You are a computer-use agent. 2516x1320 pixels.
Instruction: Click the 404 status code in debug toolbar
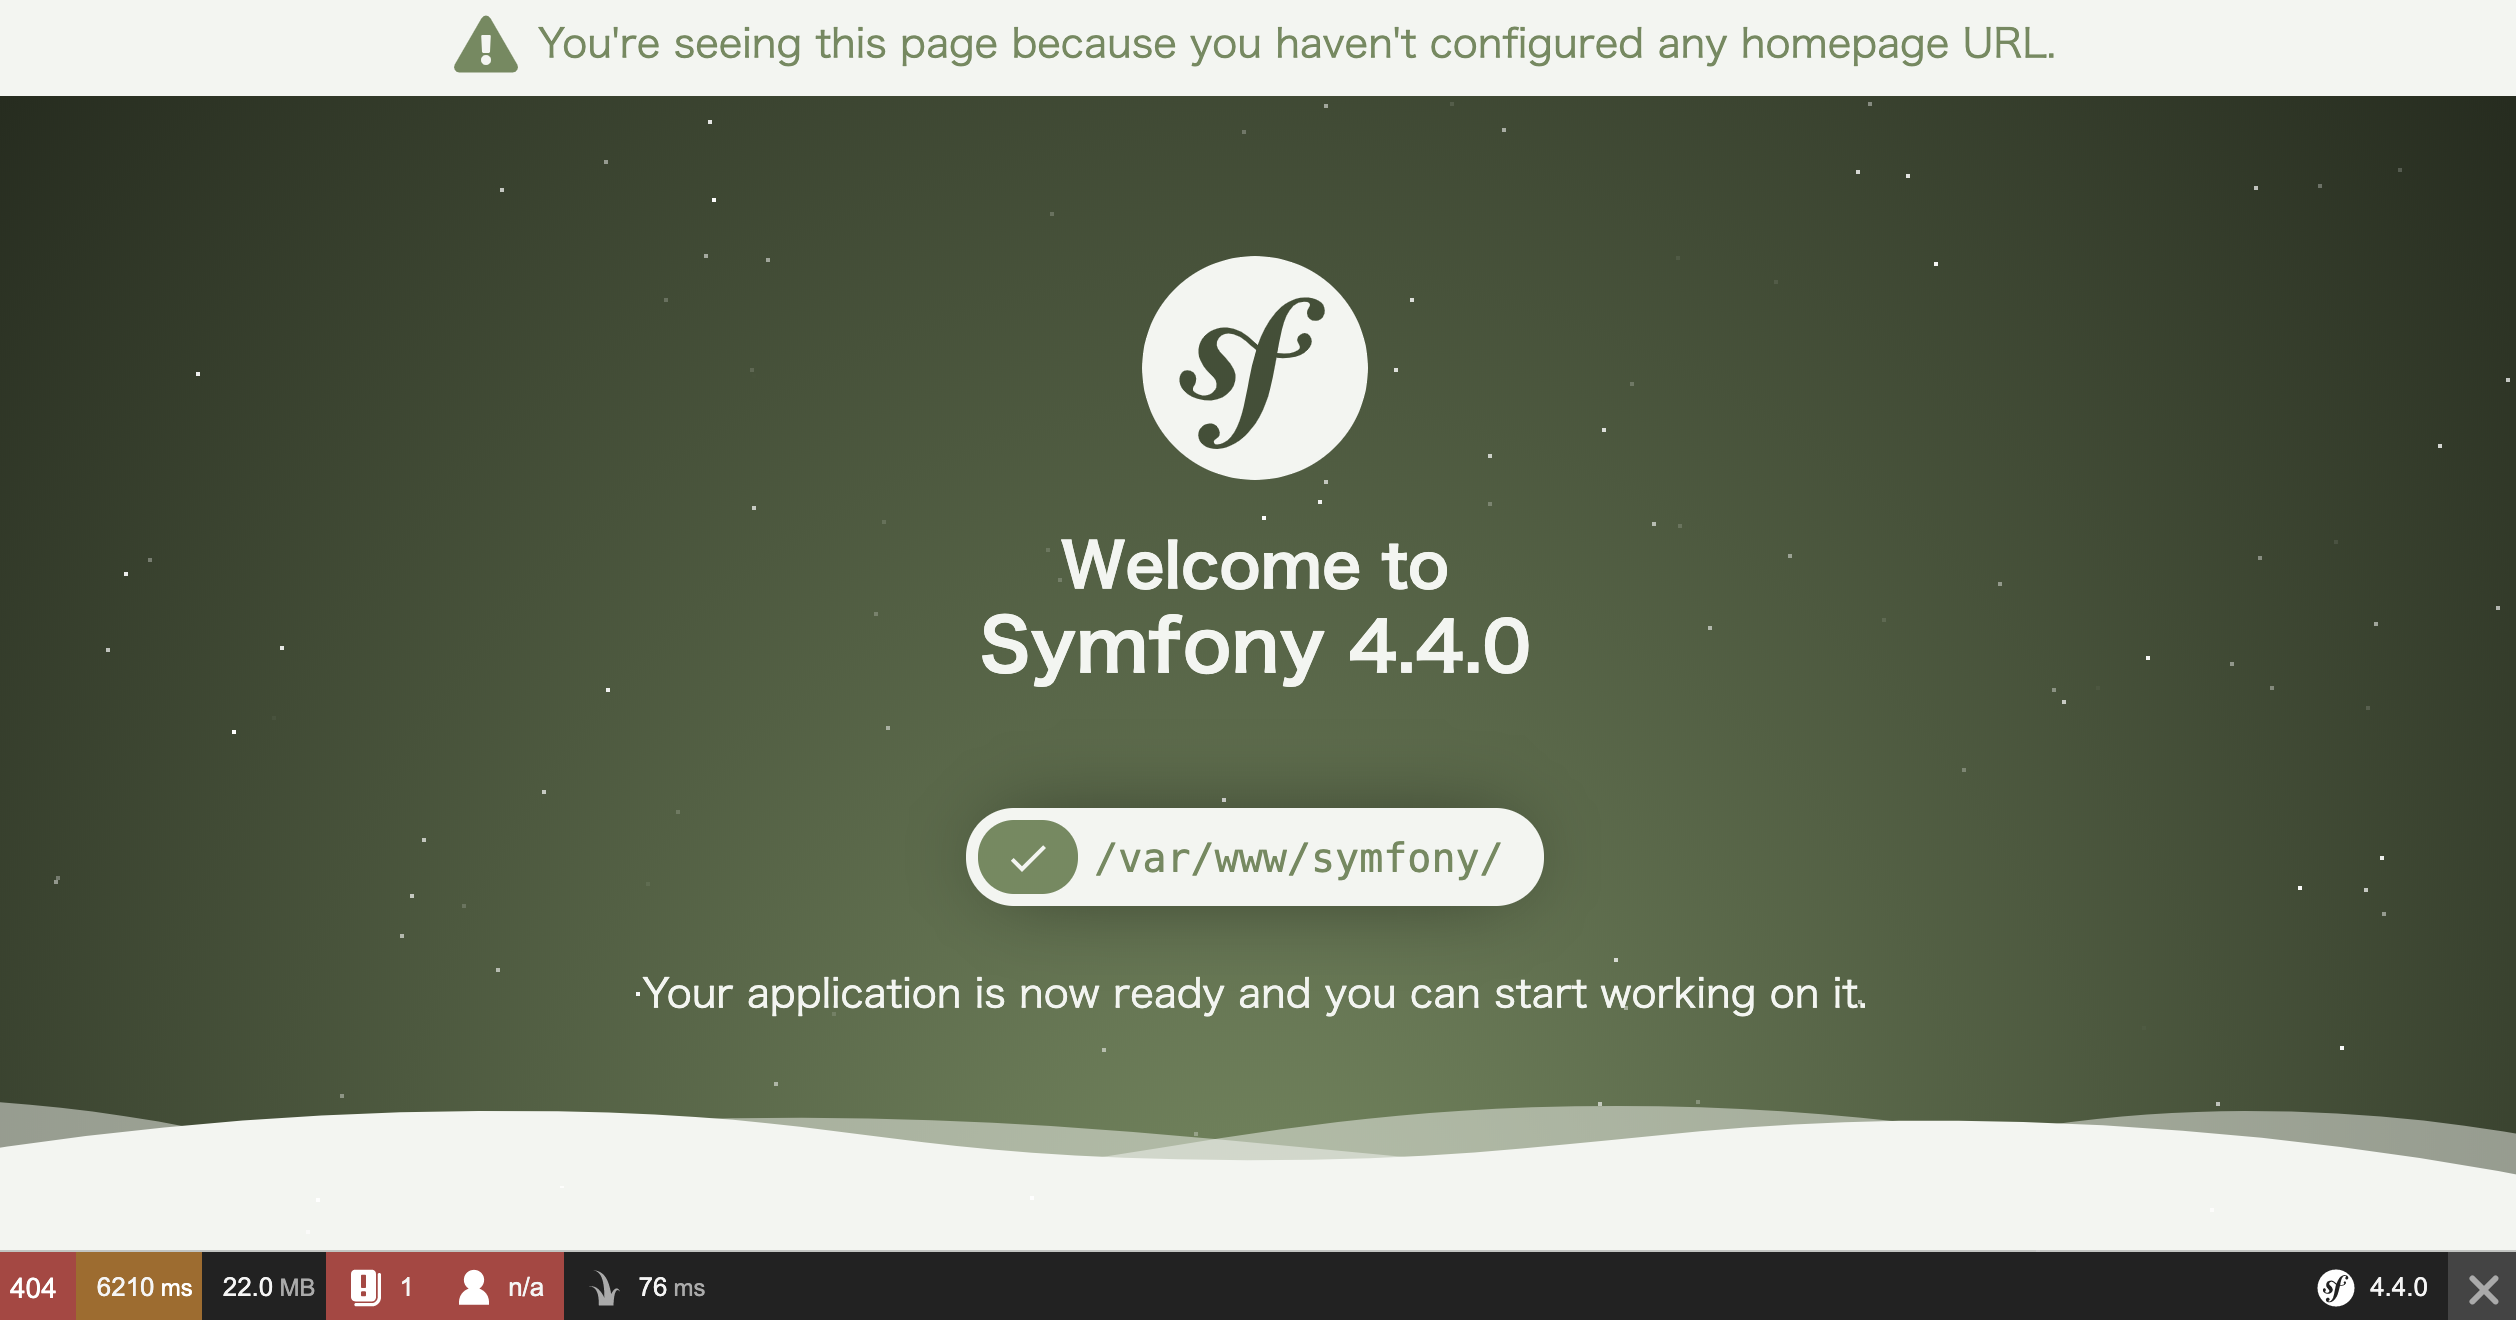pyautogui.click(x=33, y=1287)
